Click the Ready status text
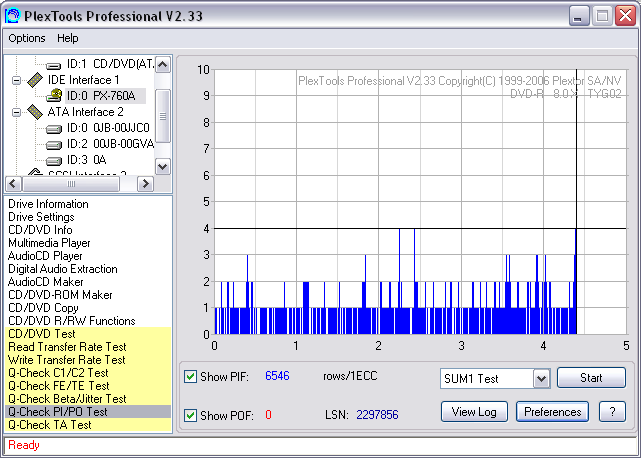The width and height of the screenshot is (641, 458). [24, 445]
